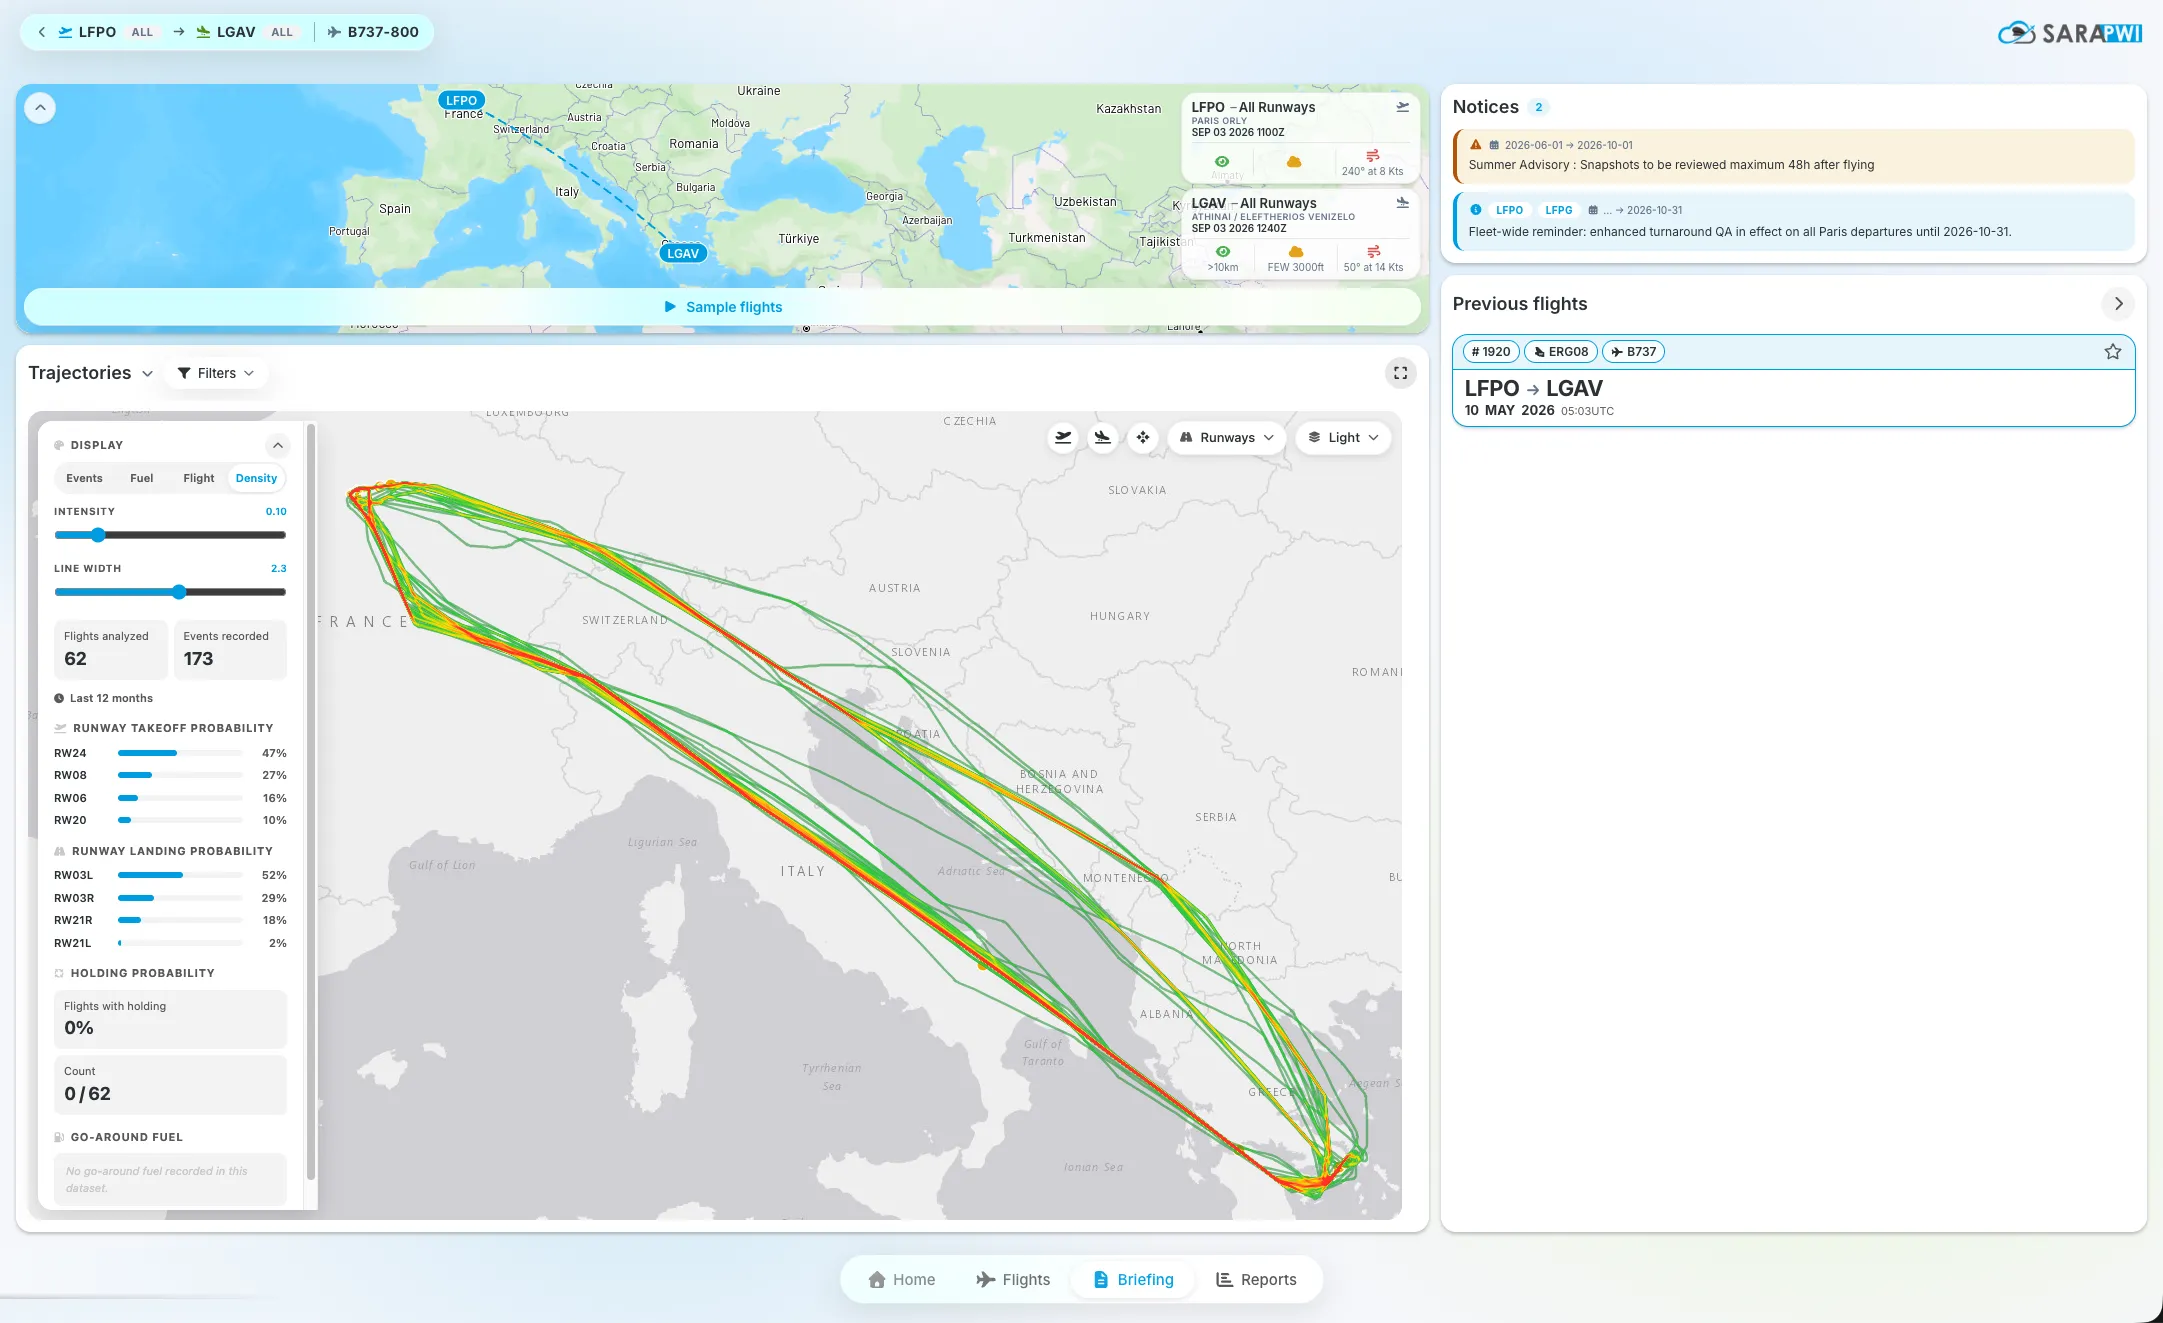Image resolution: width=2163 pixels, height=1323 pixels.
Task: Click B737 tag on previous flight
Action: click(1633, 352)
